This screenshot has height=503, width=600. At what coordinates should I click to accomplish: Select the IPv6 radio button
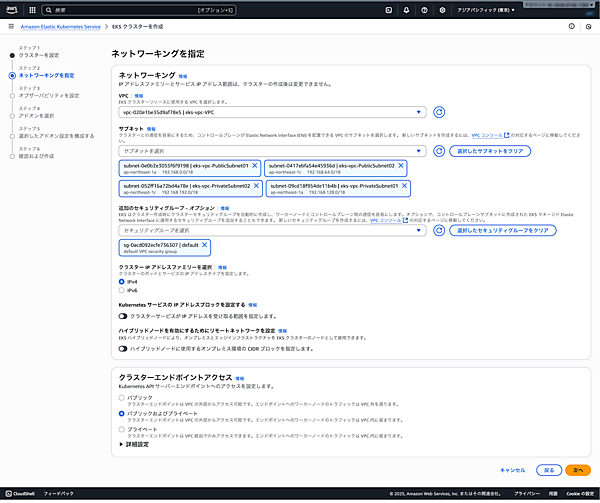coord(122,288)
